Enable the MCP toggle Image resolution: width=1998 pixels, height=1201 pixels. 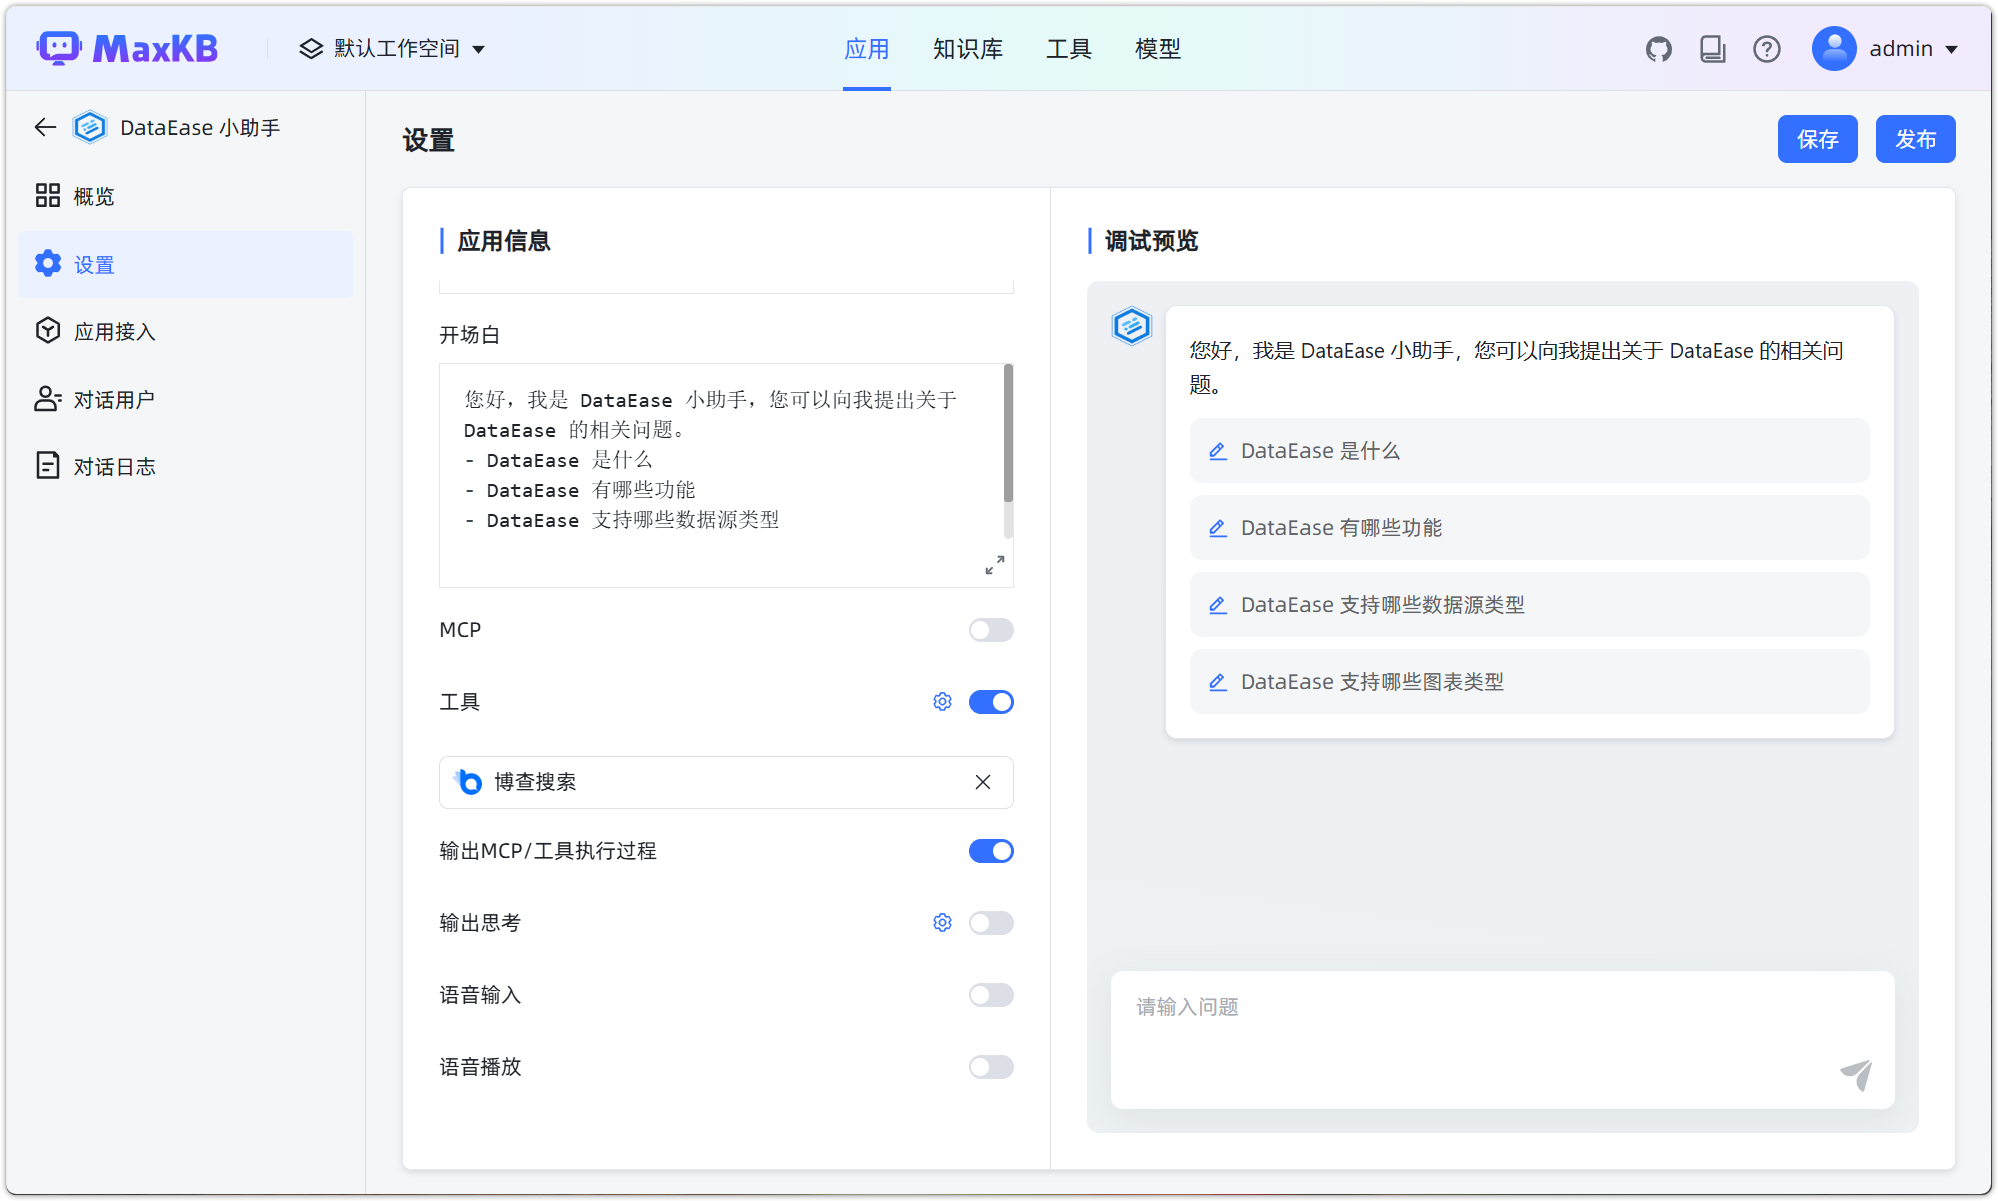[x=990, y=630]
